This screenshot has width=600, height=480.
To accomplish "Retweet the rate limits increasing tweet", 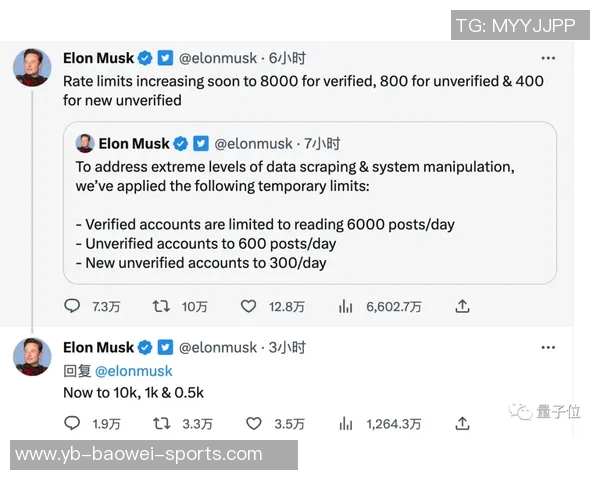I will click(161, 307).
